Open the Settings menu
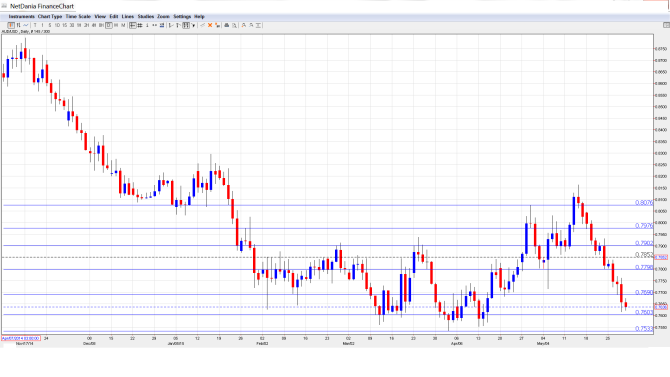 [182, 16]
